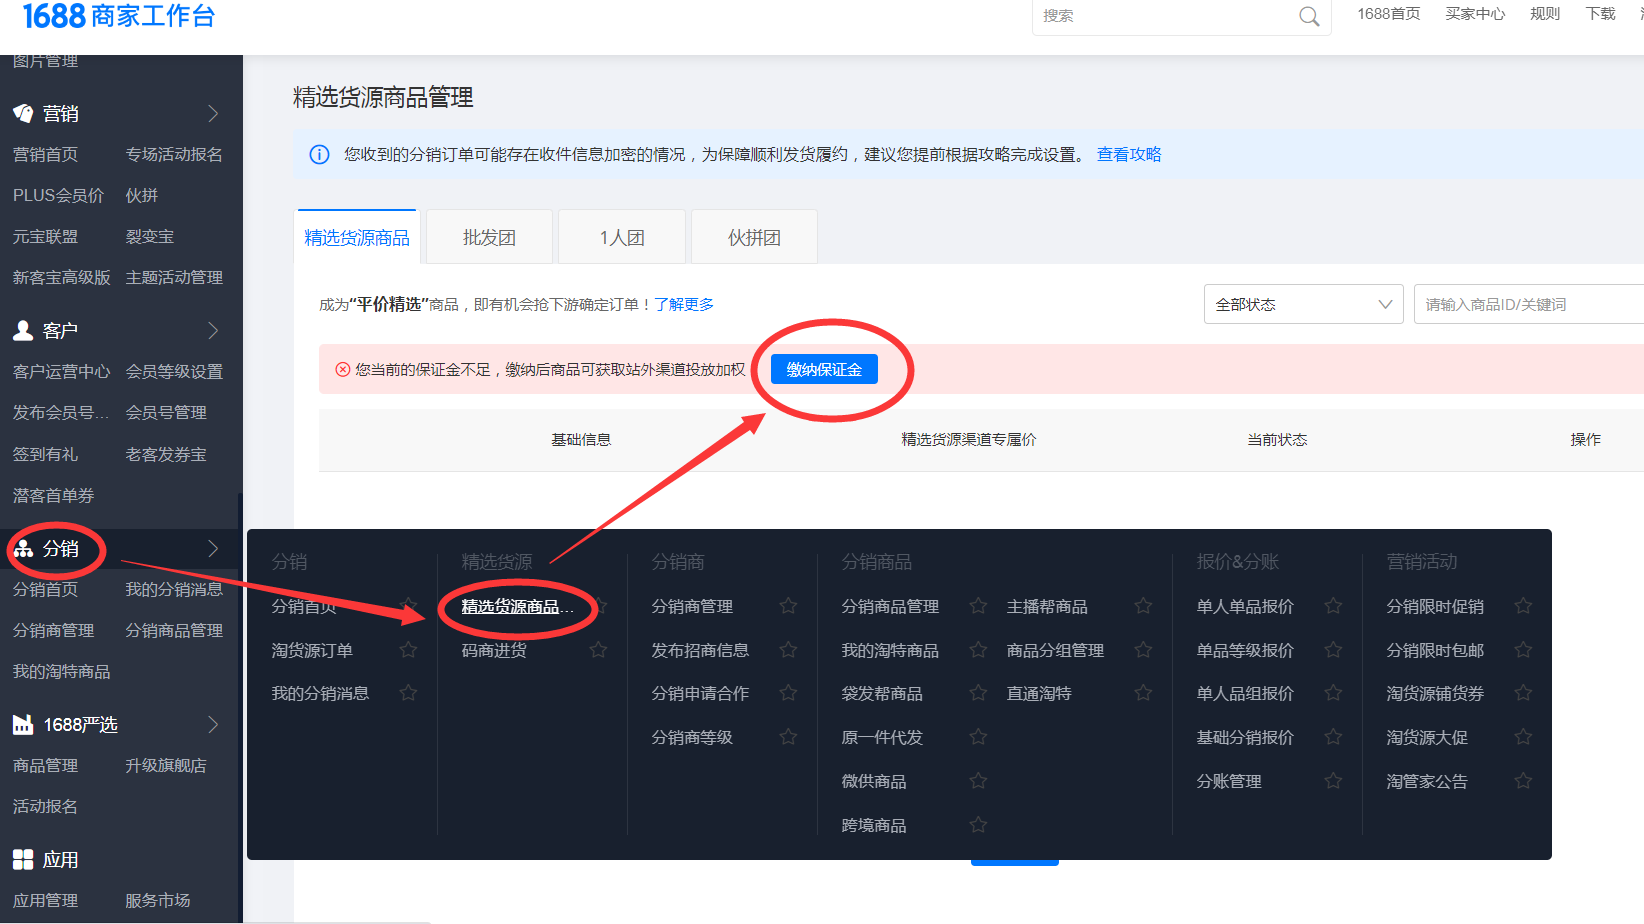Click the 商品ID/关键词 input field
Viewport: 1644px width, 924px height.
point(1530,305)
